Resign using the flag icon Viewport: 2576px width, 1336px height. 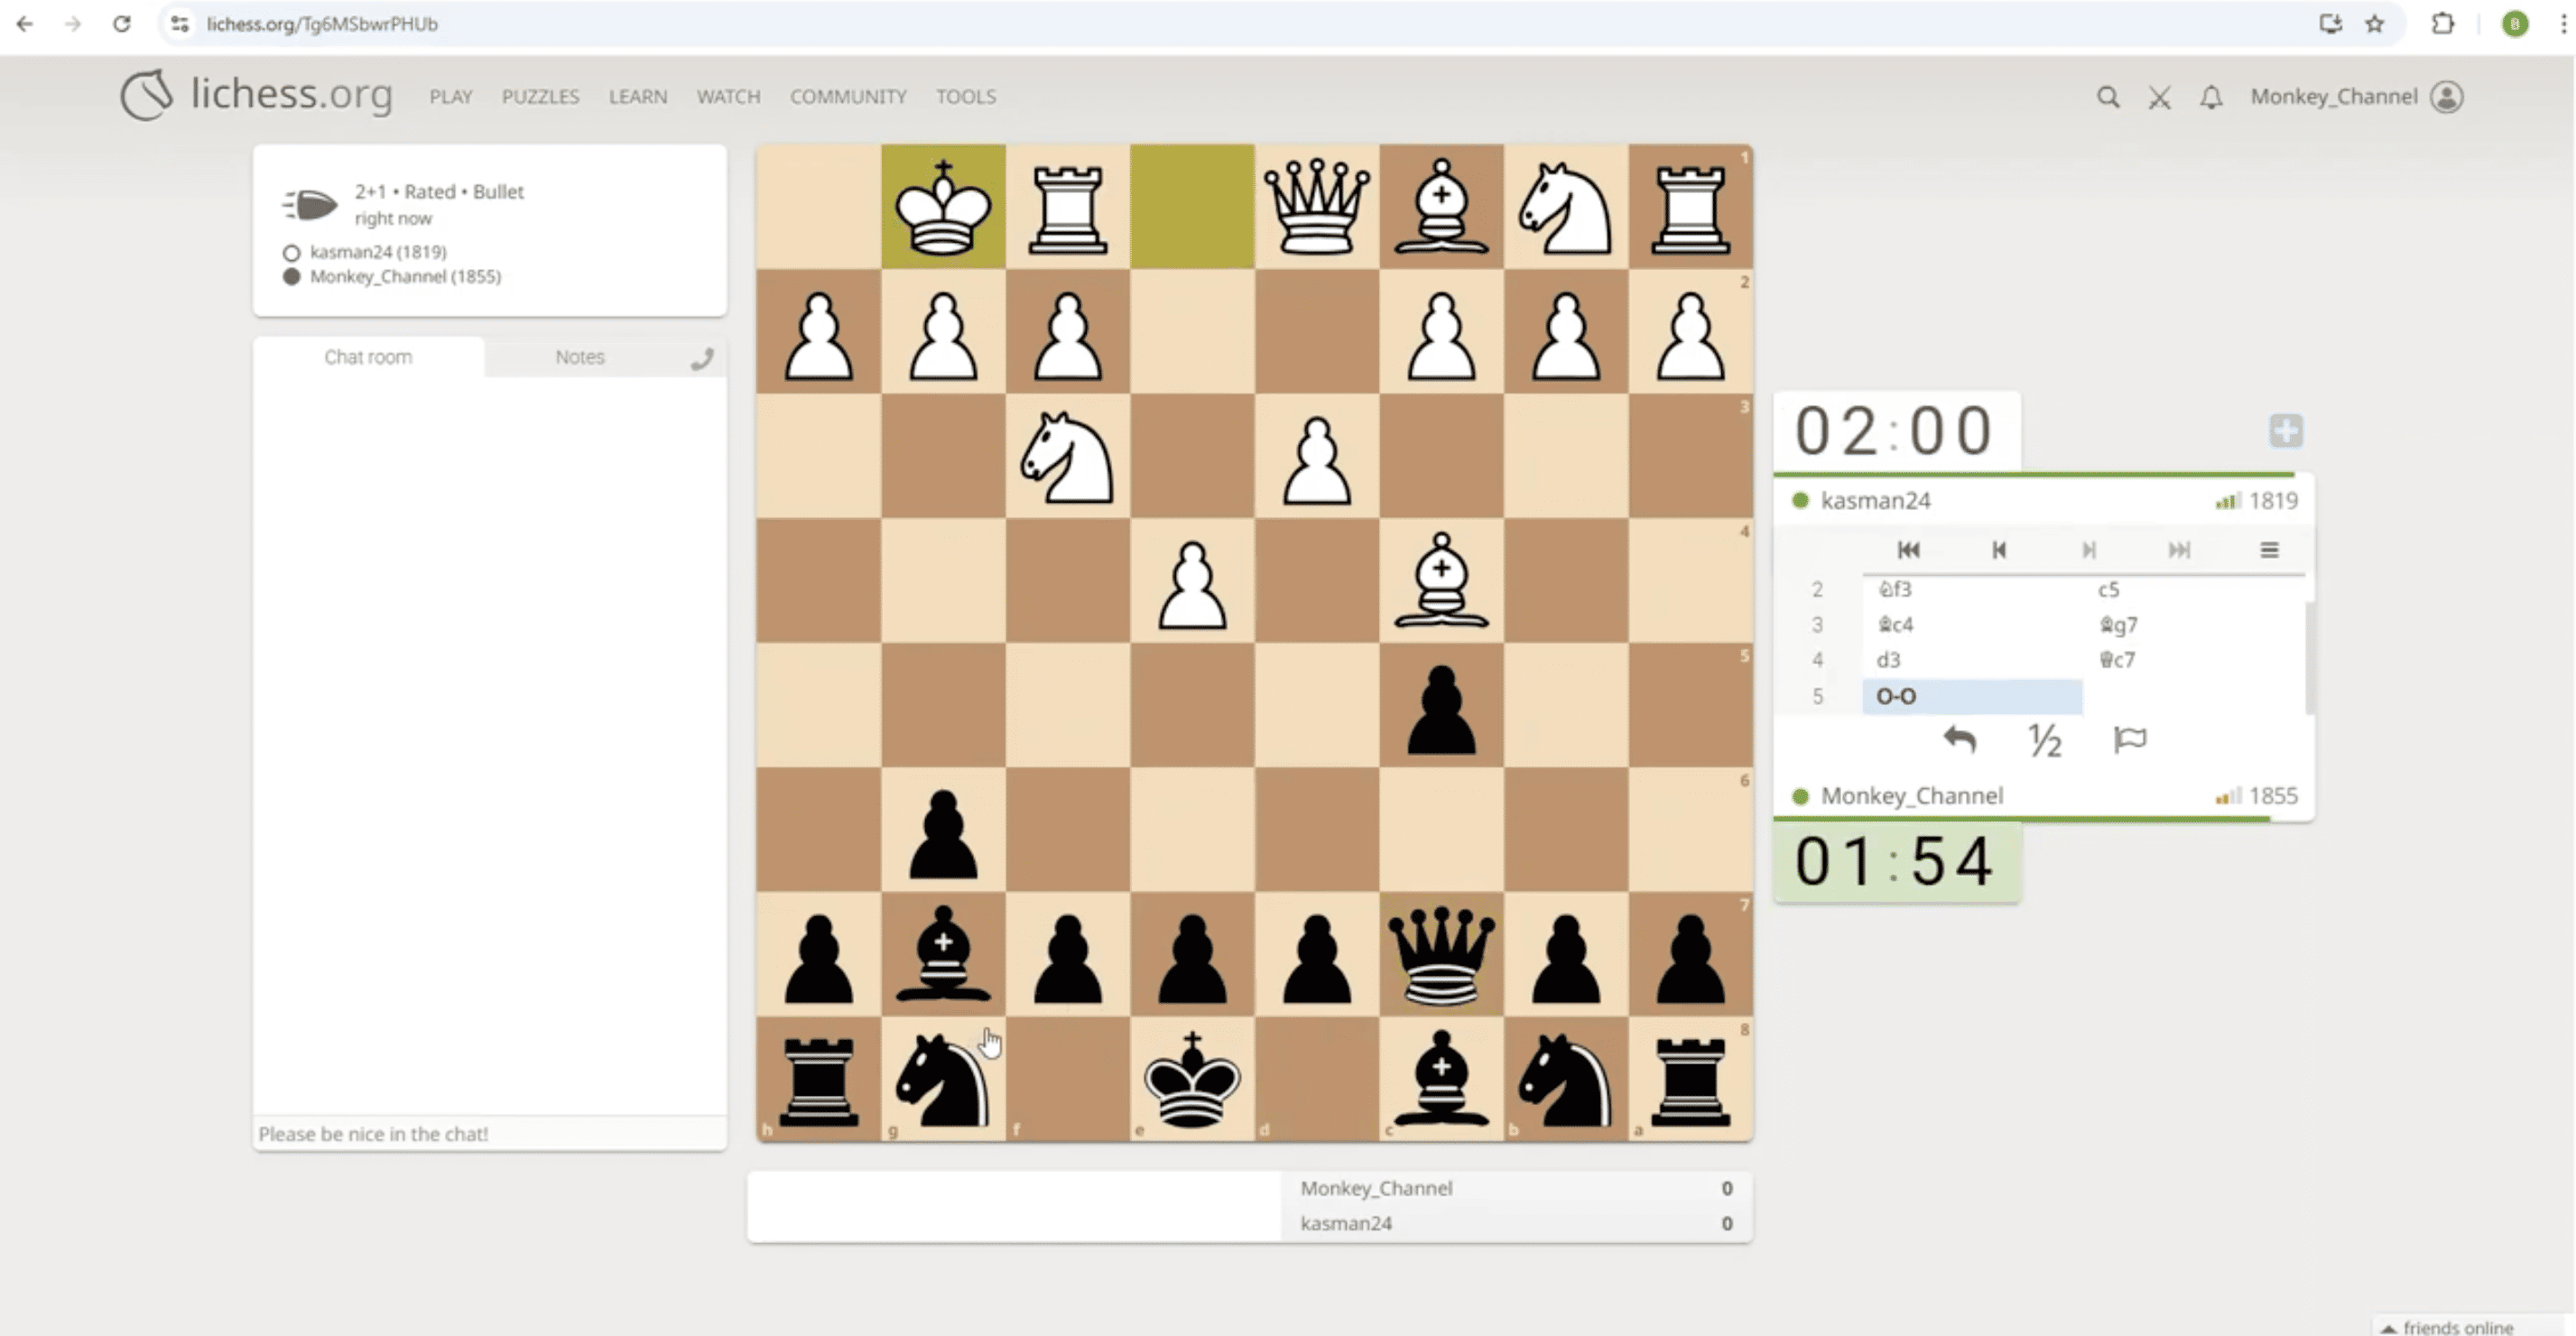(2130, 740)
